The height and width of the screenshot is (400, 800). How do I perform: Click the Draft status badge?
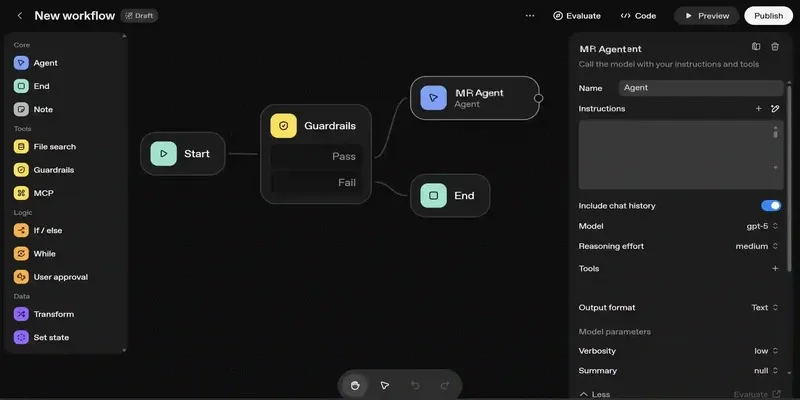[139, 16]
